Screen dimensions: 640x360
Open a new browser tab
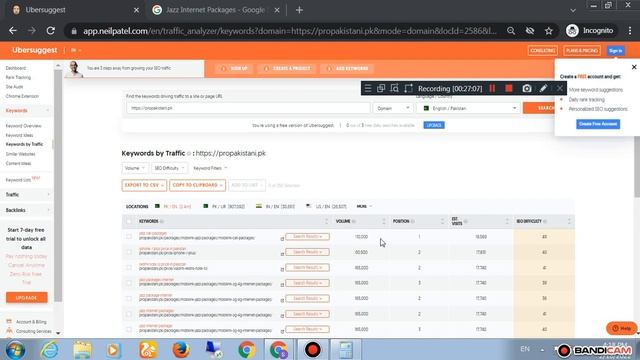point(299,10)
